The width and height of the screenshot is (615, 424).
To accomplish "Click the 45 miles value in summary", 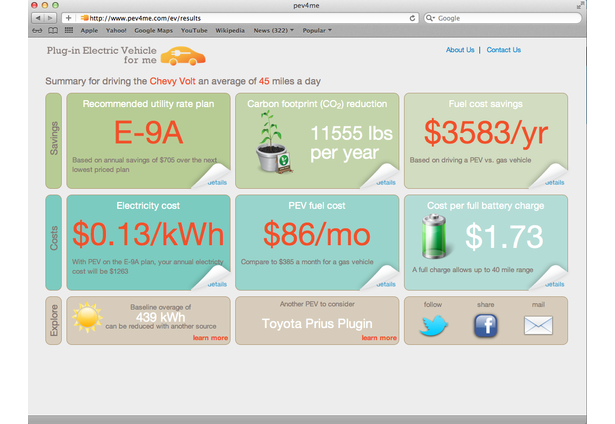I will (264, 81).
